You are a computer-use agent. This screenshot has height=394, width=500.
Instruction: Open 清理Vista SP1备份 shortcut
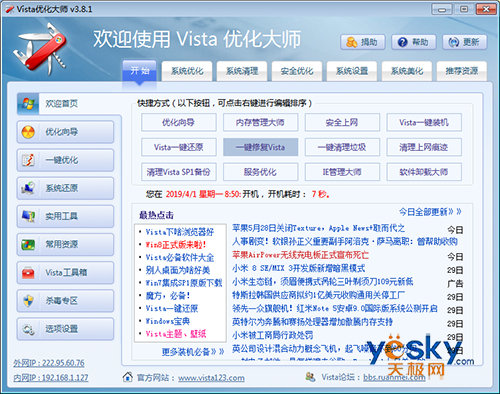(x=179, y=172)
